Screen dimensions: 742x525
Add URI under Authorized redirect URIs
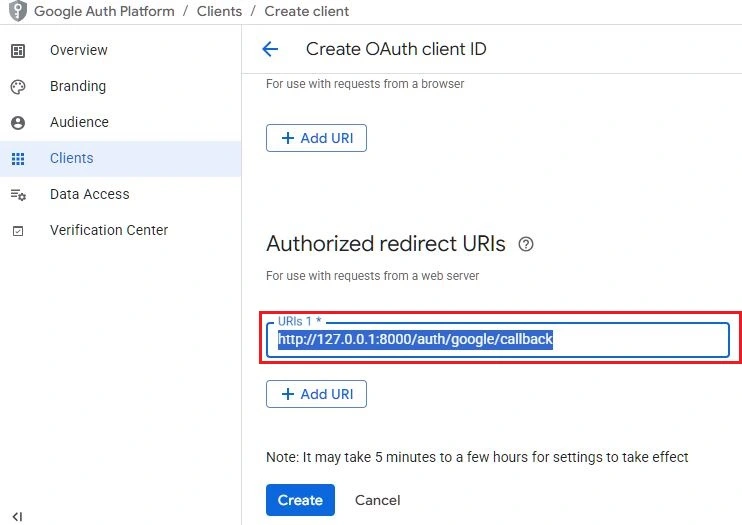tap(316, 394)
